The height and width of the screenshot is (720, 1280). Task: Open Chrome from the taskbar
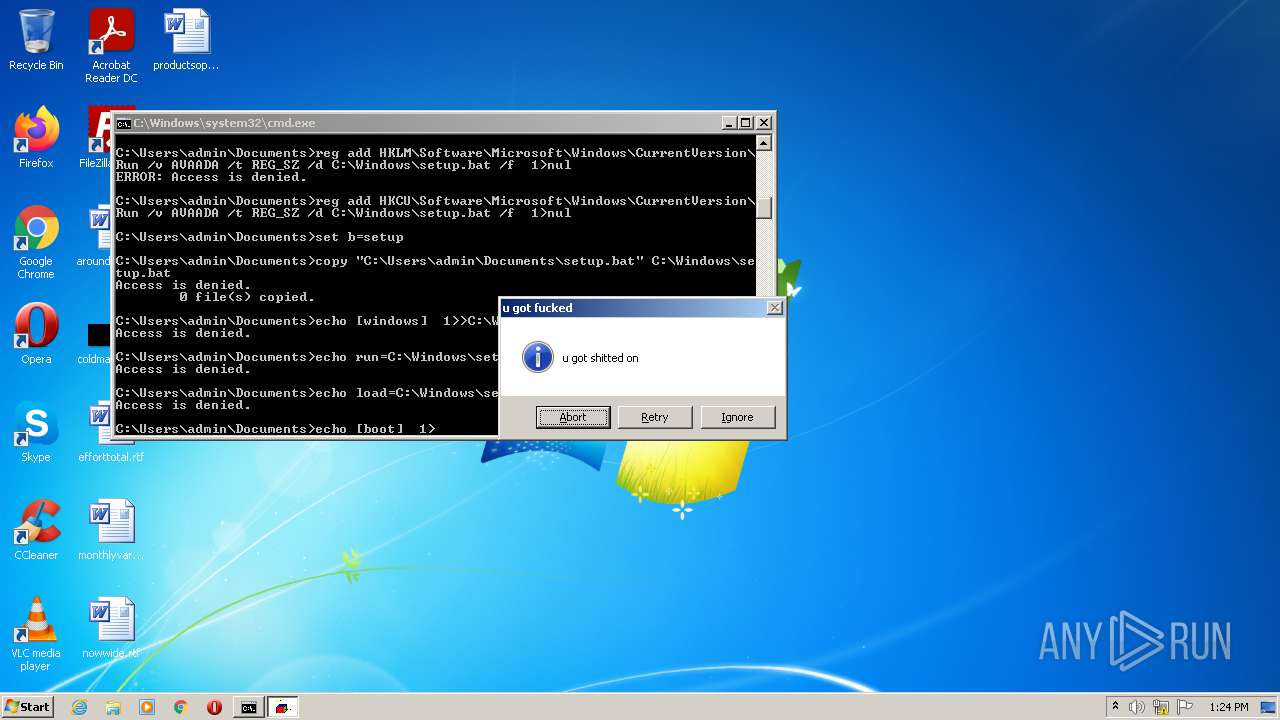point(181,707)
